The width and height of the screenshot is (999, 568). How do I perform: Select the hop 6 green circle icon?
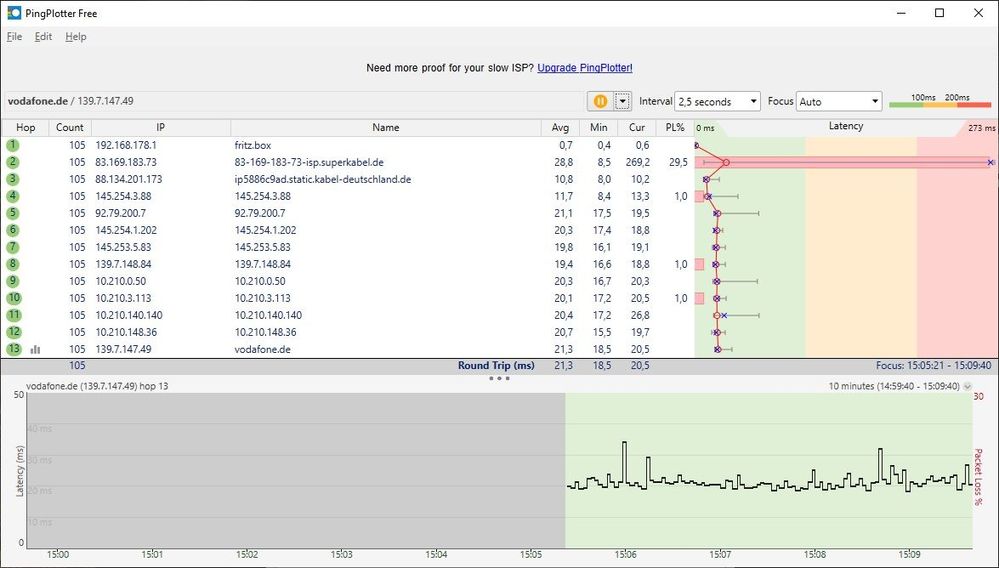pos(13,230)
